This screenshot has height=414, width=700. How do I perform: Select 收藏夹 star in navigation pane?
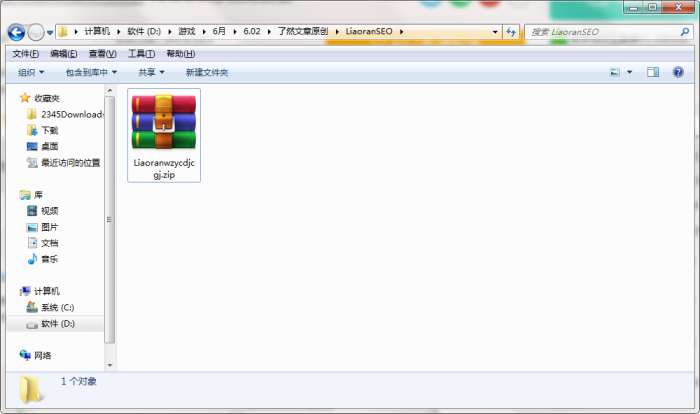coord(25,98)
